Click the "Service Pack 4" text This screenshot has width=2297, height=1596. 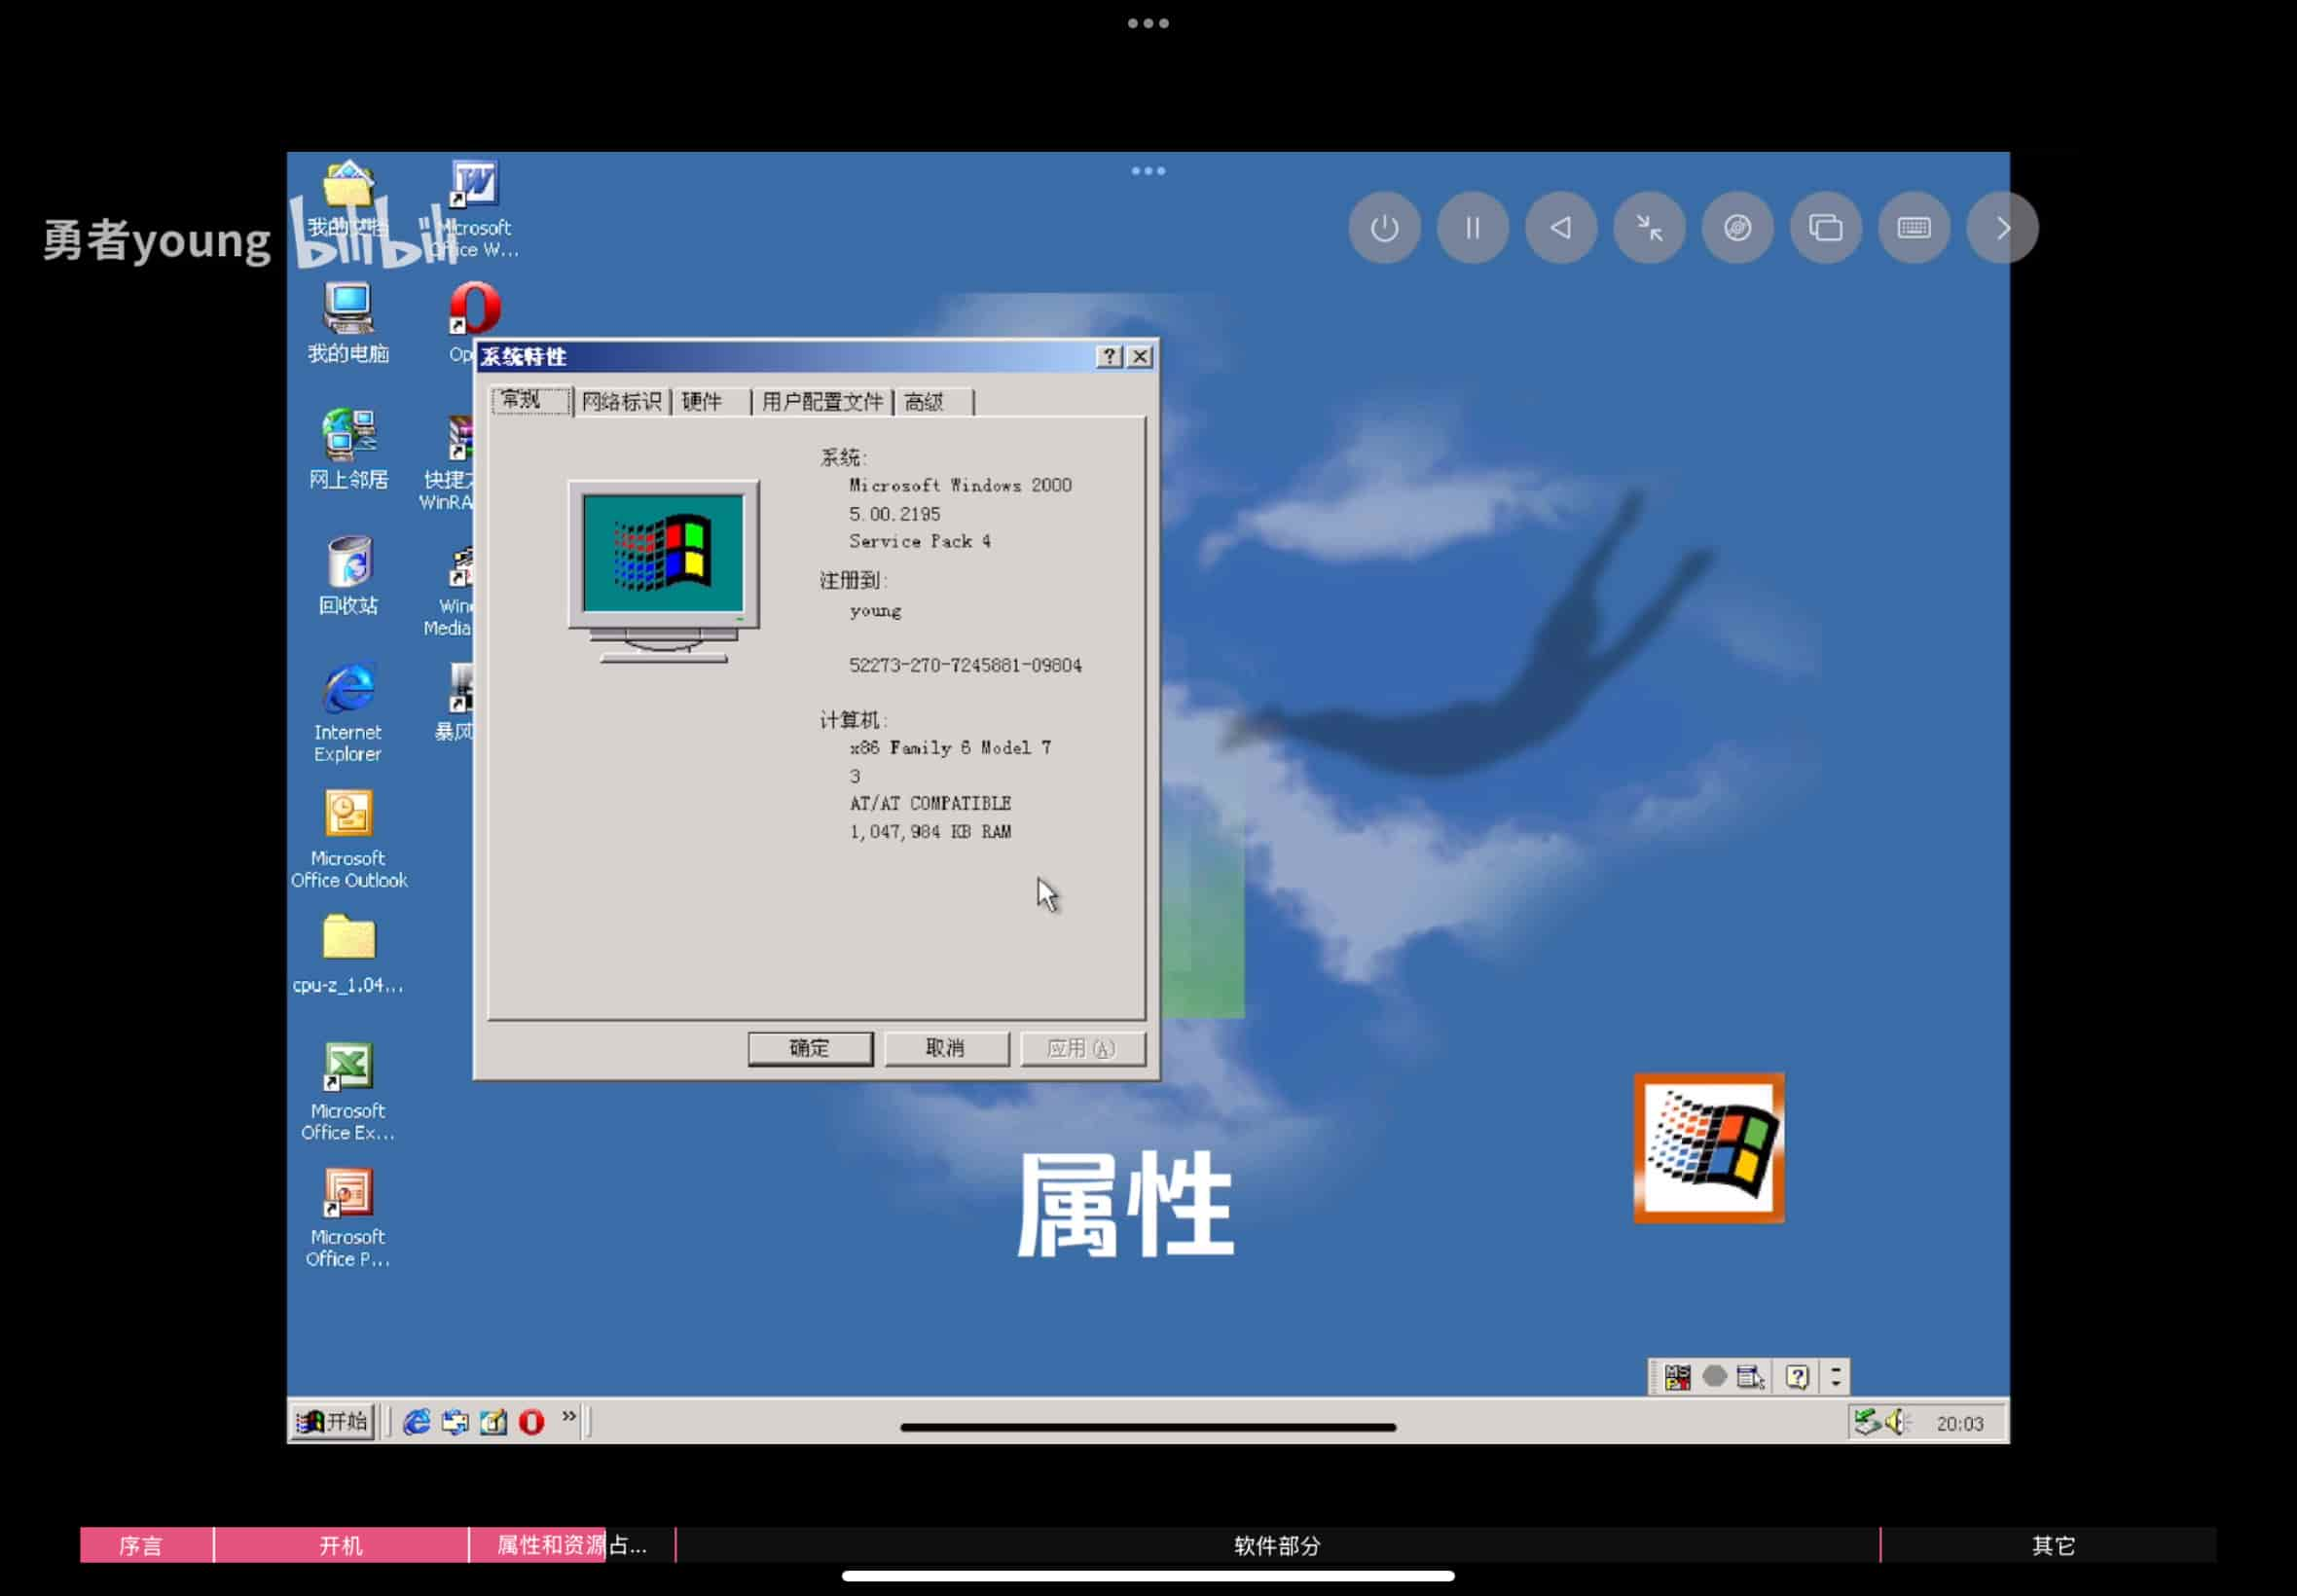pos(920,541)
